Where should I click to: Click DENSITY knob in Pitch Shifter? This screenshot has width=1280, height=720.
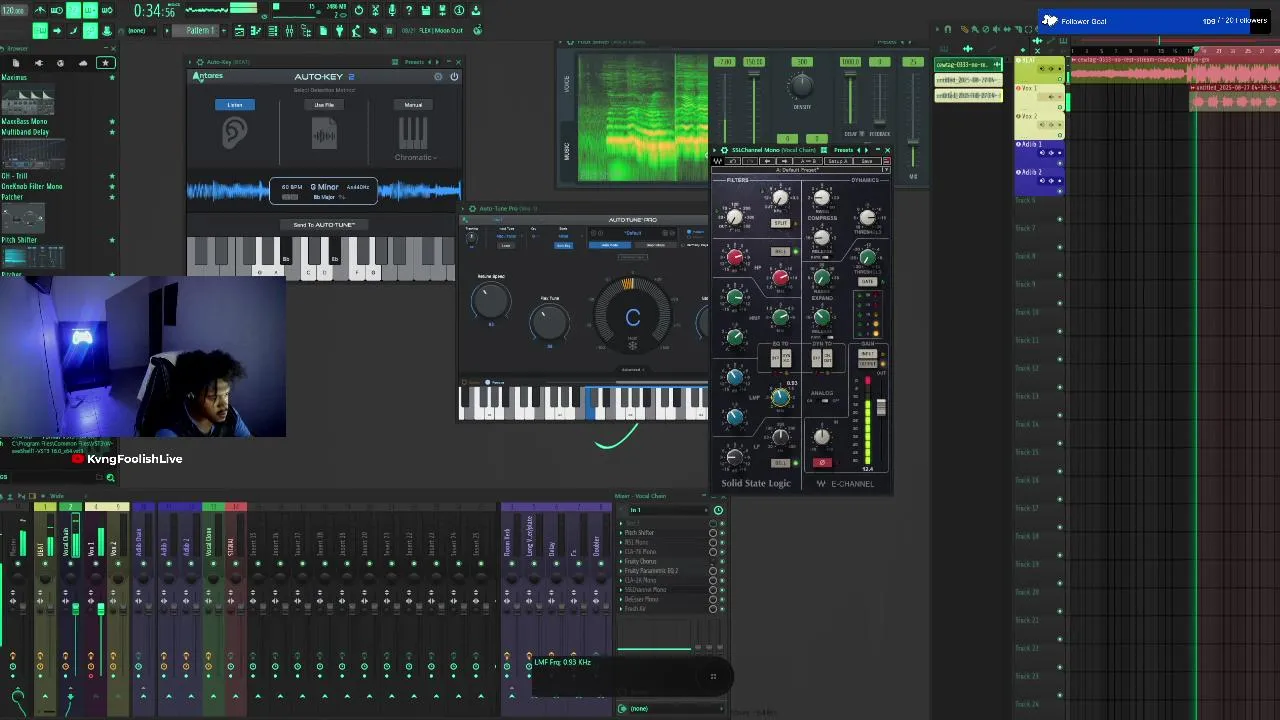click(x=802, y=86)
